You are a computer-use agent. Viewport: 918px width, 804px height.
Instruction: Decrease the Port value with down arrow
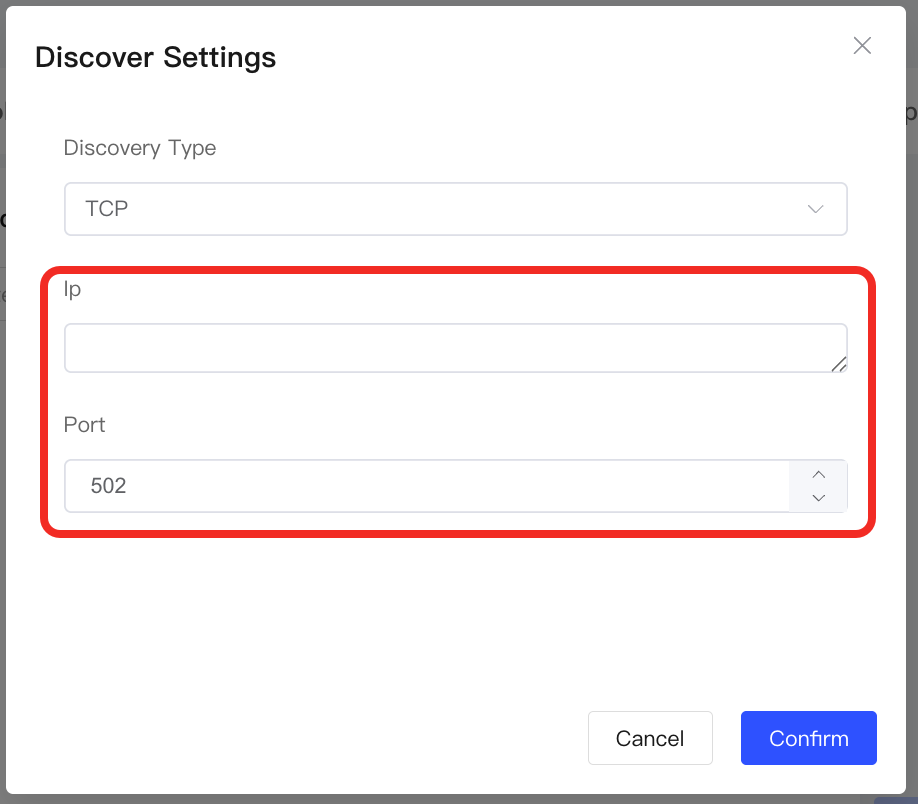pos(818,498)
